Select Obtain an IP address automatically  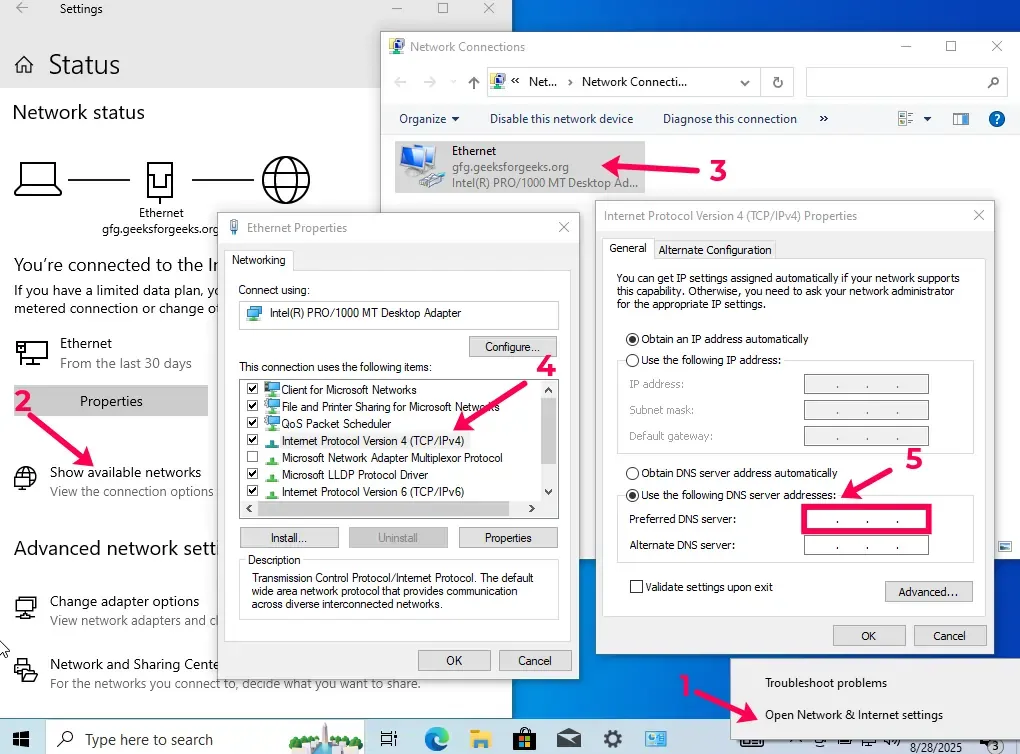click(x=632, y=340)
